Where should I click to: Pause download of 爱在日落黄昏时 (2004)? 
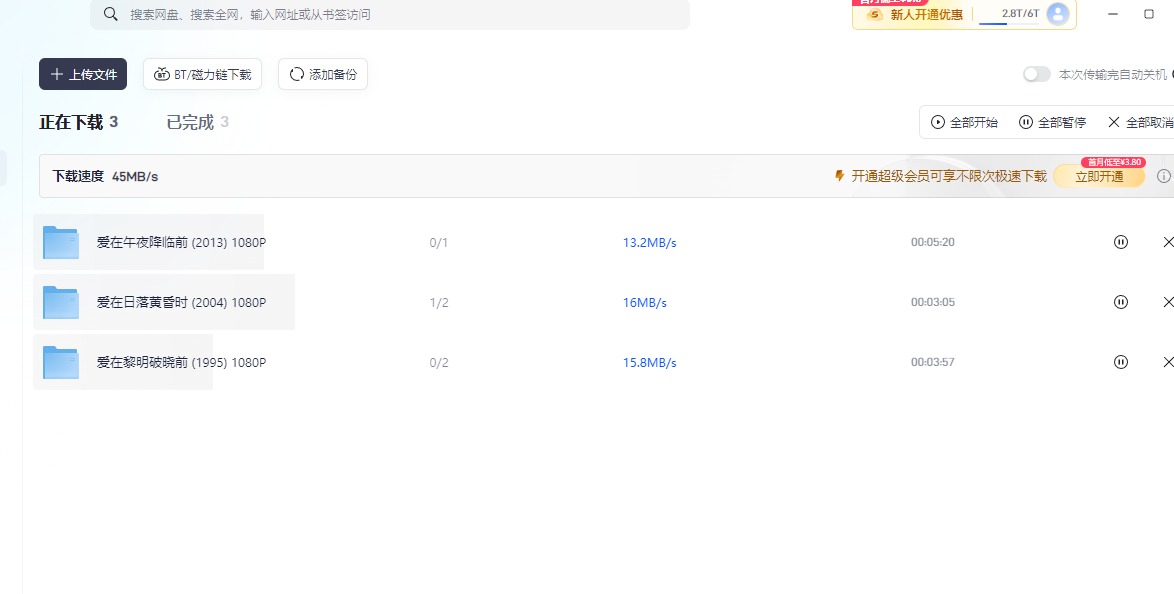1121,302
